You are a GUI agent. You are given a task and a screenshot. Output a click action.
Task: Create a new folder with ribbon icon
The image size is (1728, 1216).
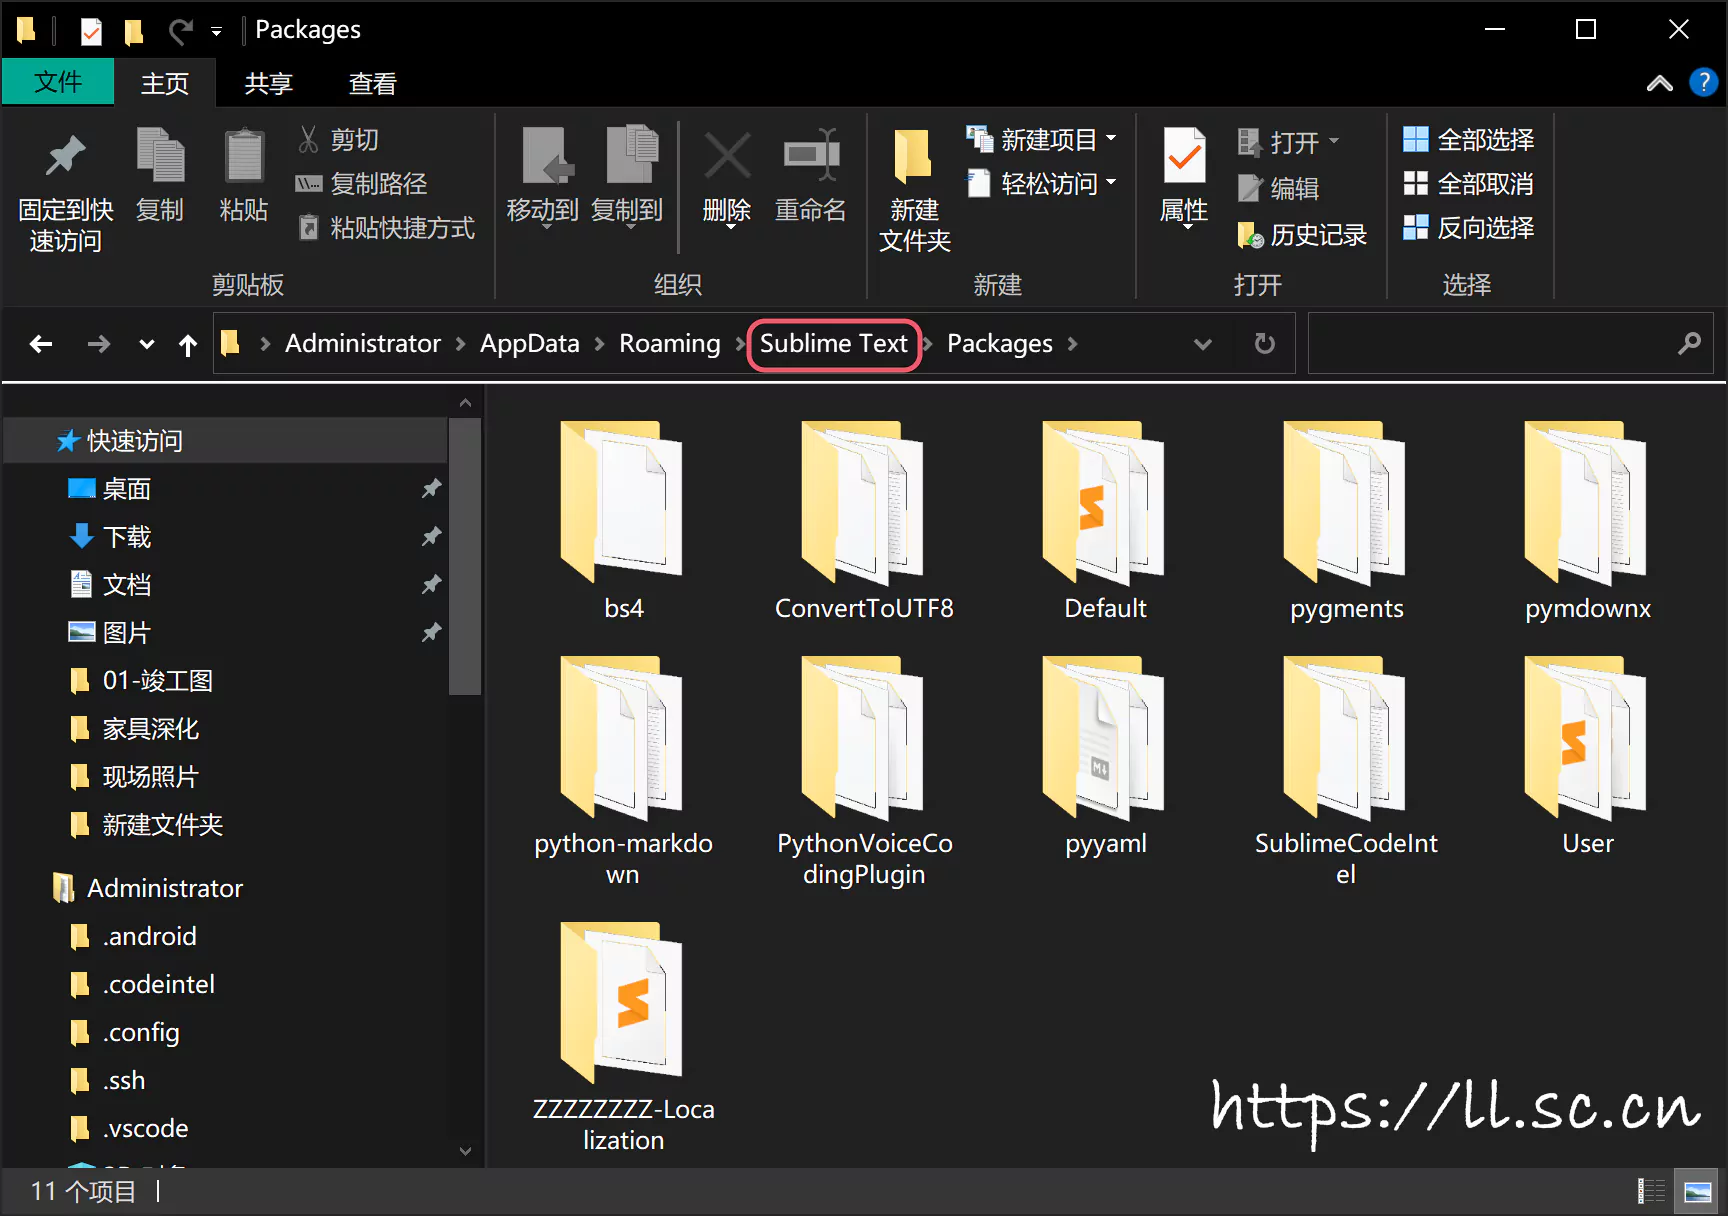point(914,157)
